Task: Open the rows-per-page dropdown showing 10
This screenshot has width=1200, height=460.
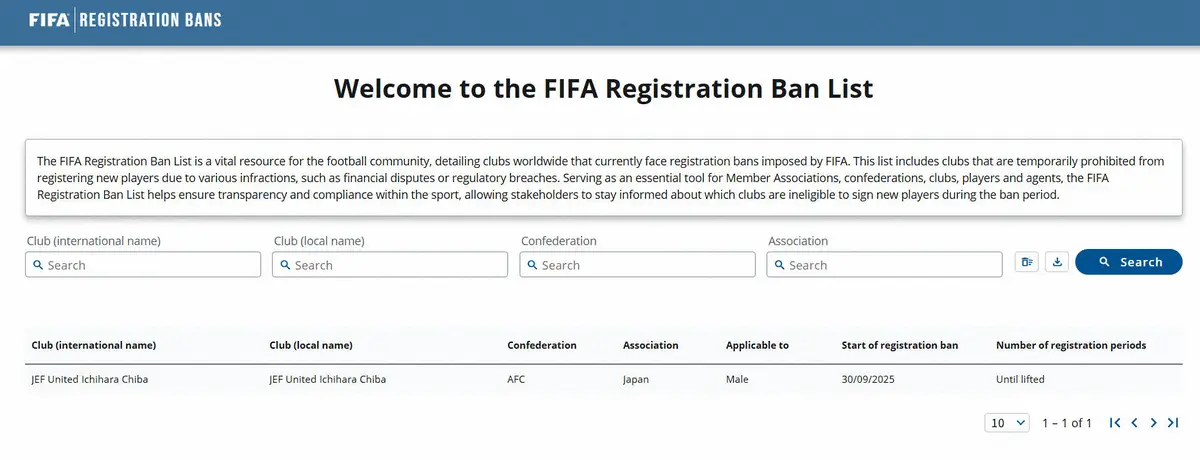Action: (1007, 423)
